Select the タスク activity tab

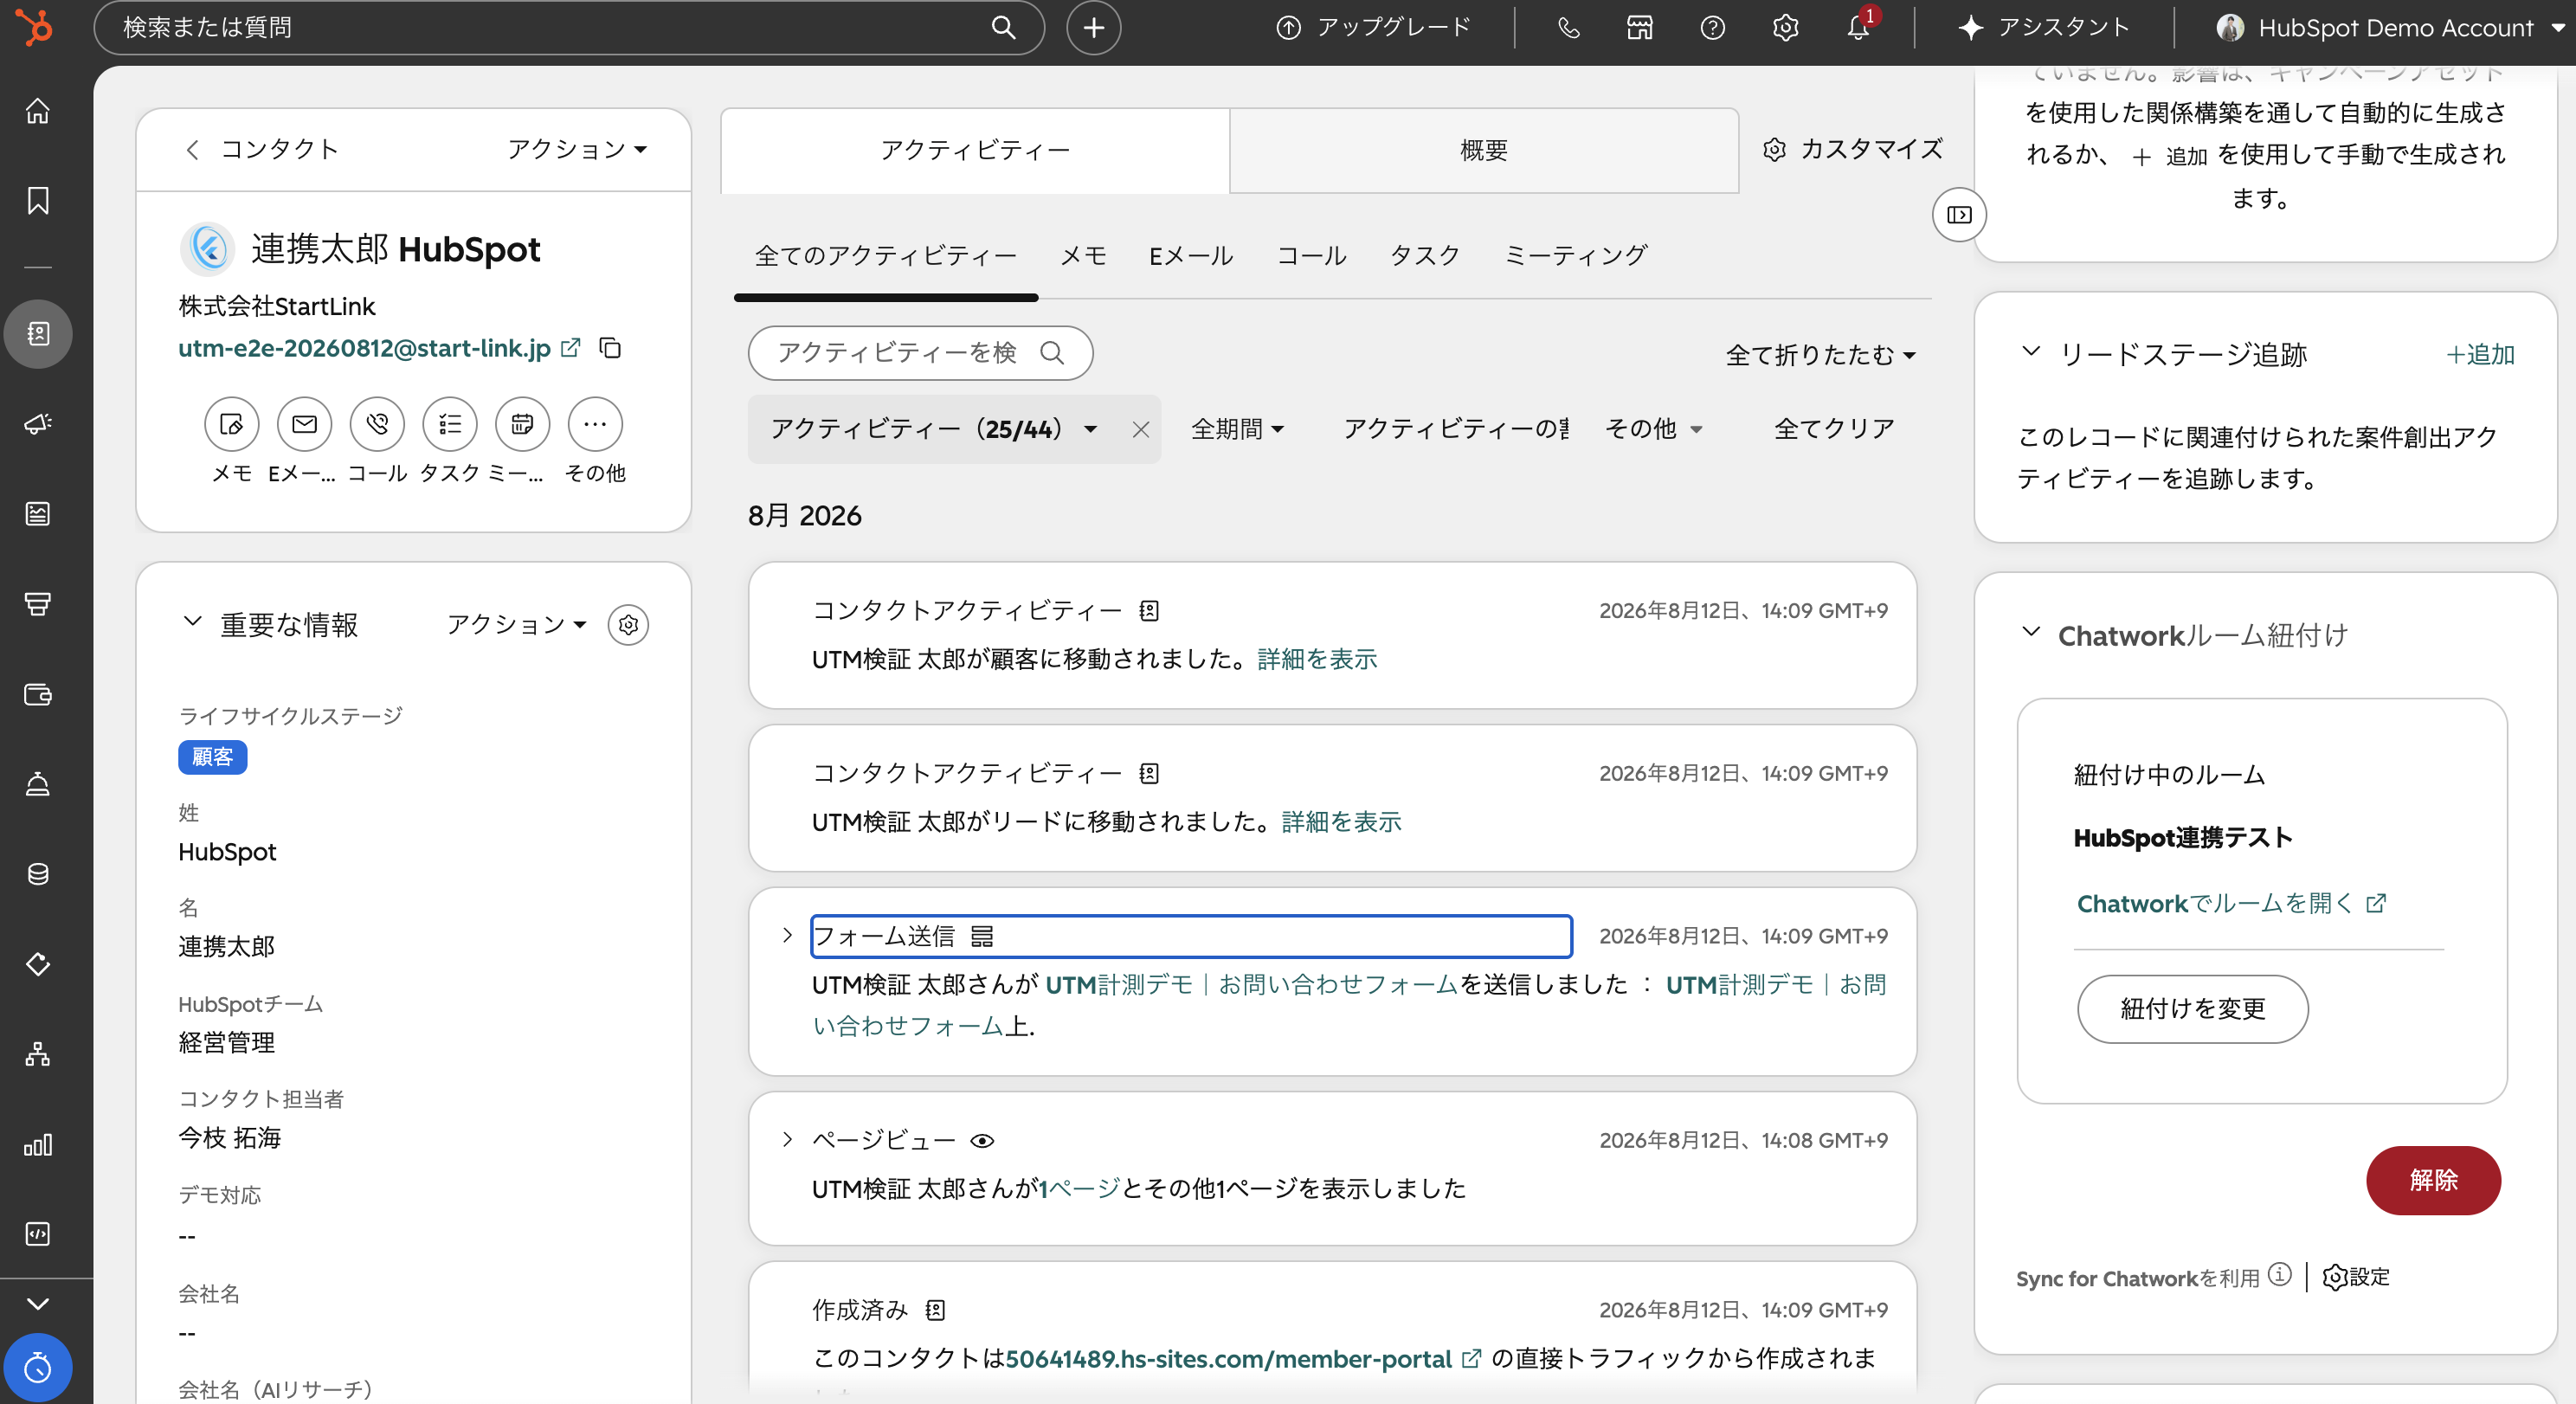(1425, 256)
